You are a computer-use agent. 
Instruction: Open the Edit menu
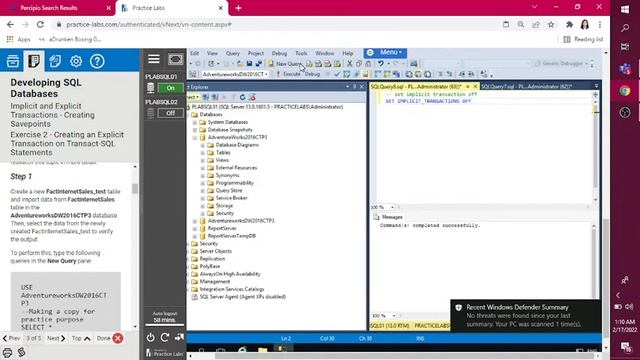pos(195,53)
